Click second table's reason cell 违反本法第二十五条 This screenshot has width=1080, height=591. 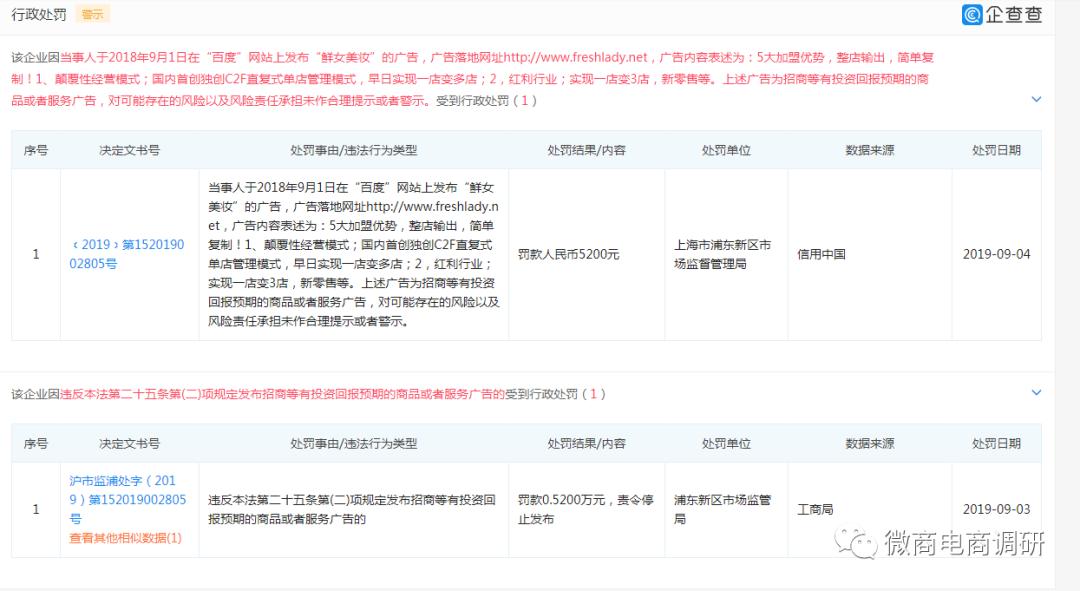click(x=352, y=509)
